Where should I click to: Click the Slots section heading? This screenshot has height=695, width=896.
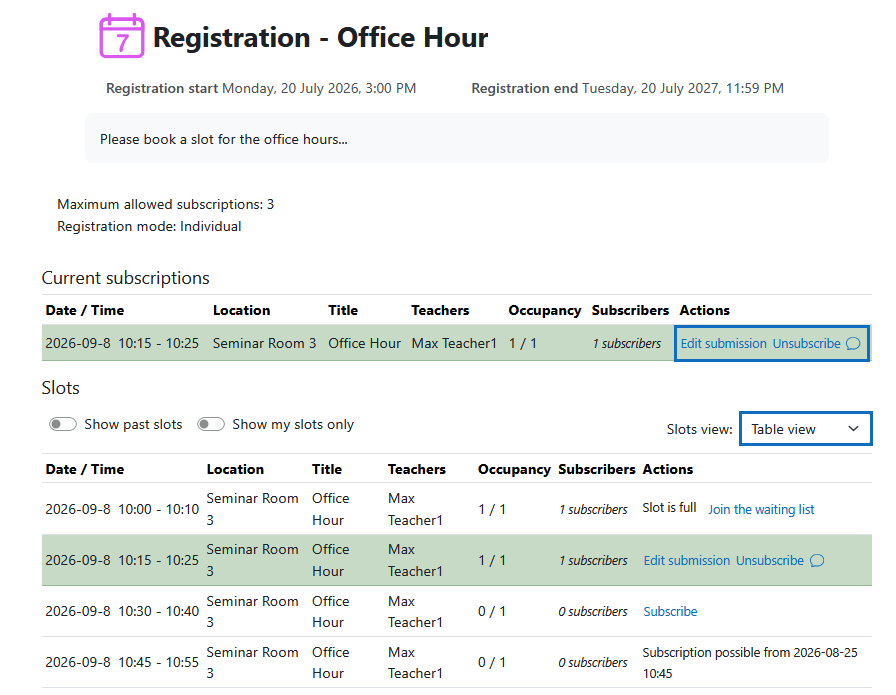click(61, 388)
